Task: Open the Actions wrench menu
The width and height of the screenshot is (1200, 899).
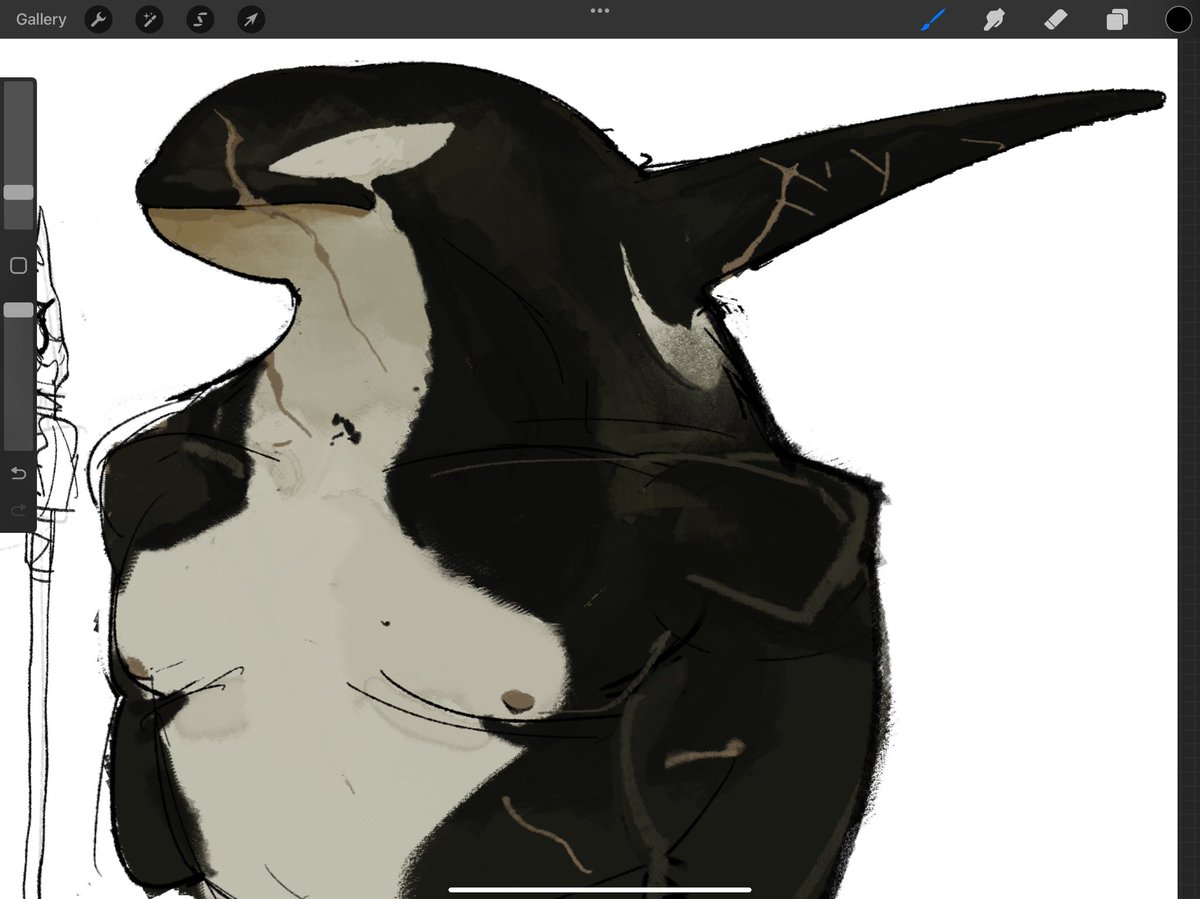Action: tap(98, 19)
